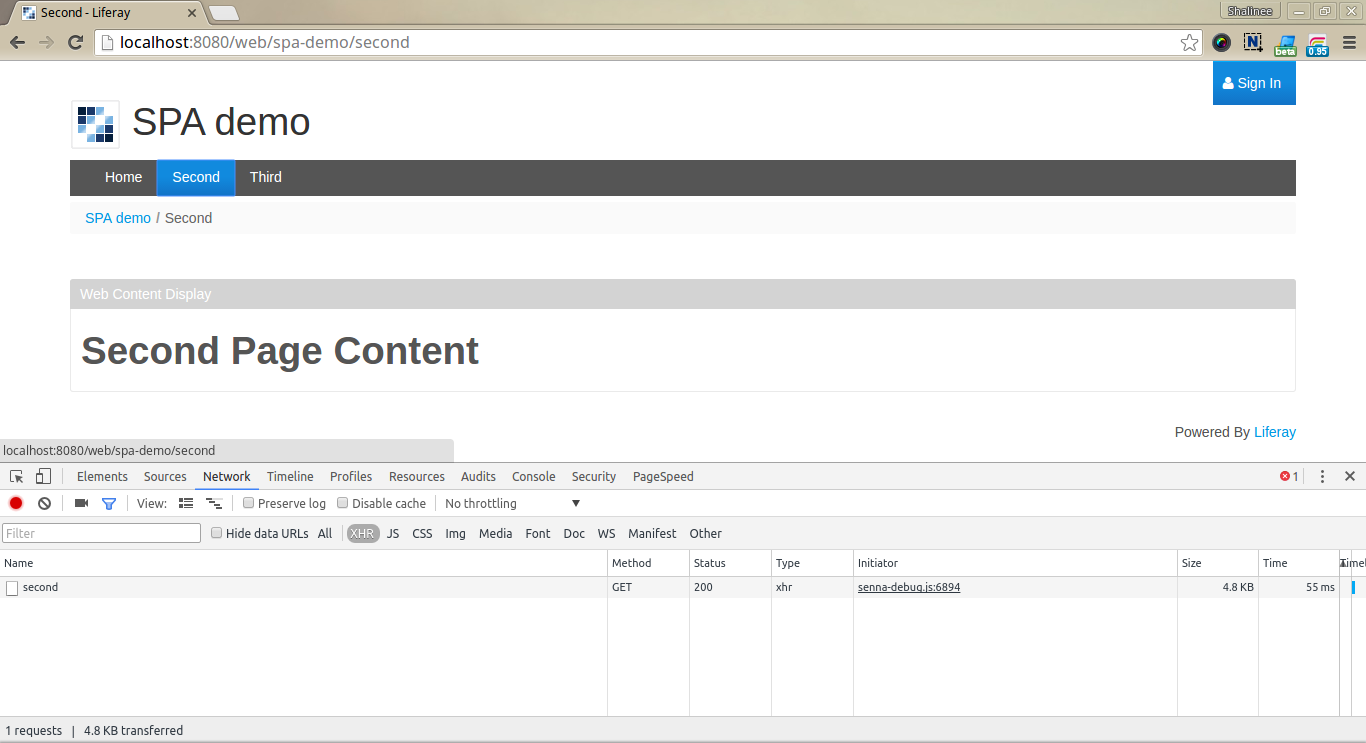Toggle the network filter funnel icon
This screenshot has width=1366, height=743.
(109, 503)
